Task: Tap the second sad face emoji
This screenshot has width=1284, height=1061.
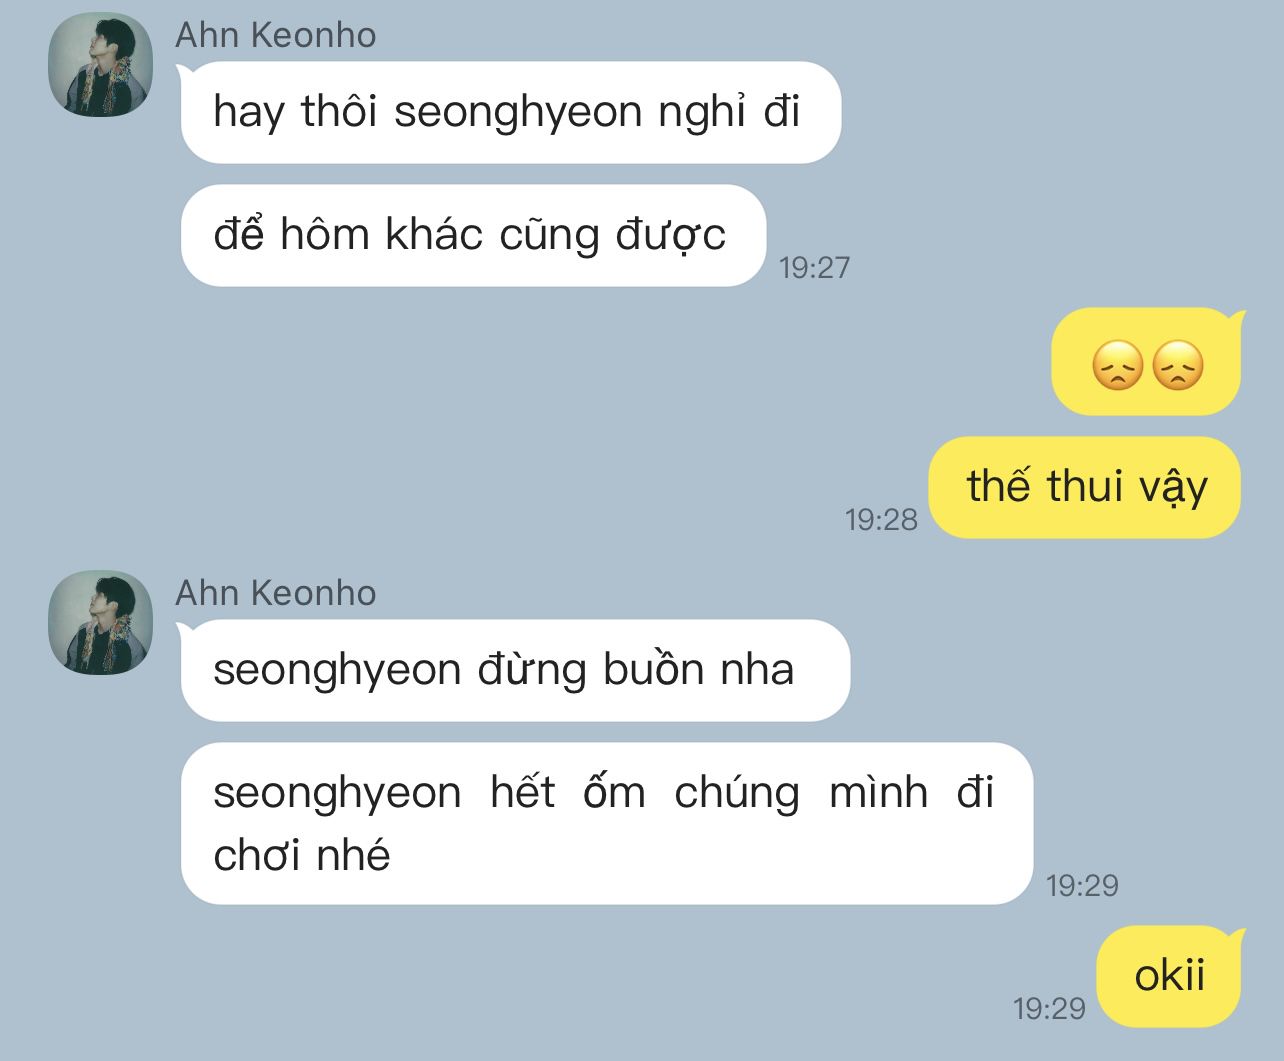Action: (1177, 364)
